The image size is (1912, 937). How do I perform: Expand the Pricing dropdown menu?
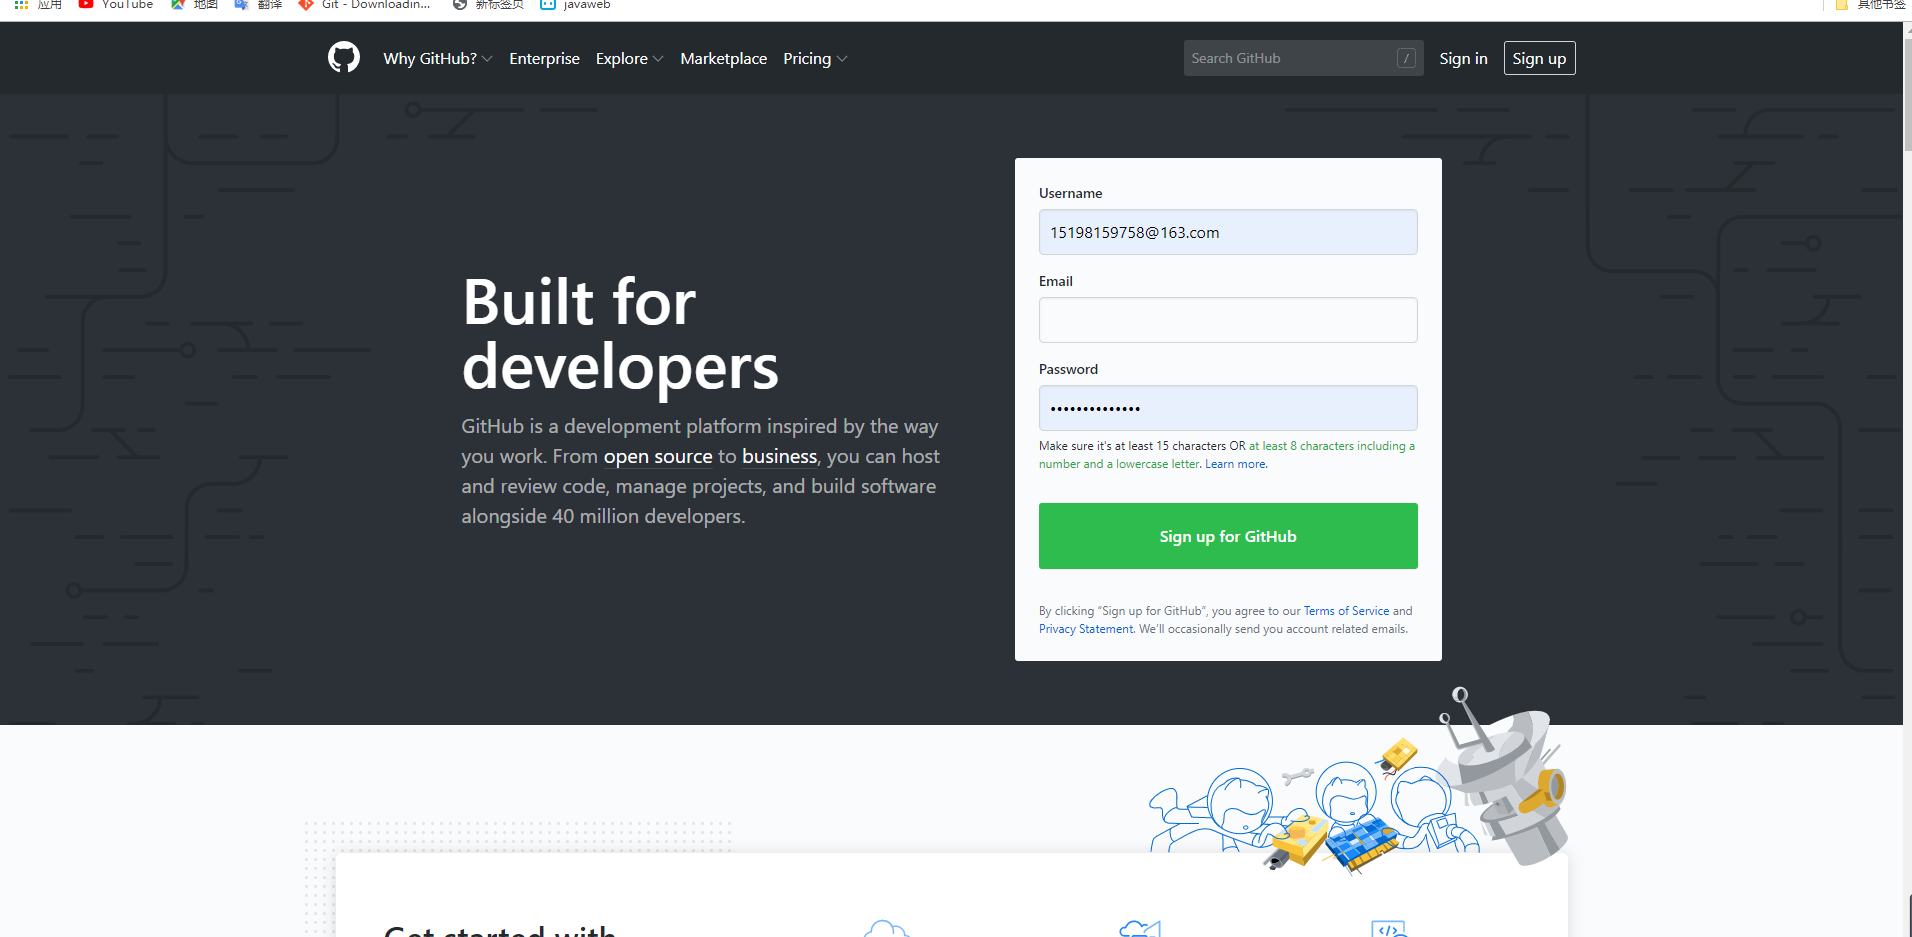[815, 58]
